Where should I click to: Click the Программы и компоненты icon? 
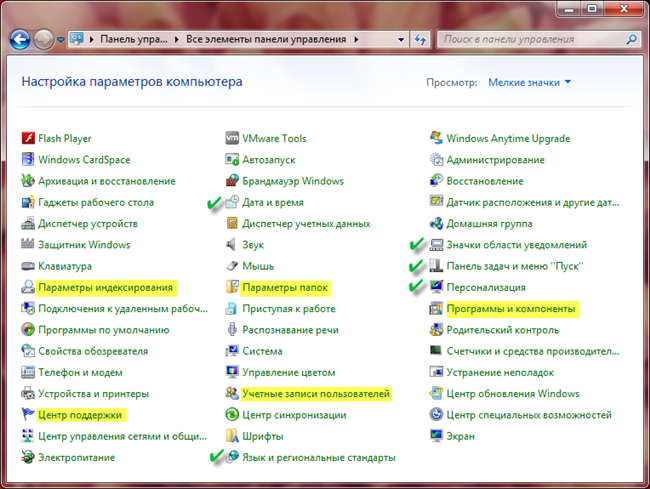pyautogui.click(x=436, y=309)
